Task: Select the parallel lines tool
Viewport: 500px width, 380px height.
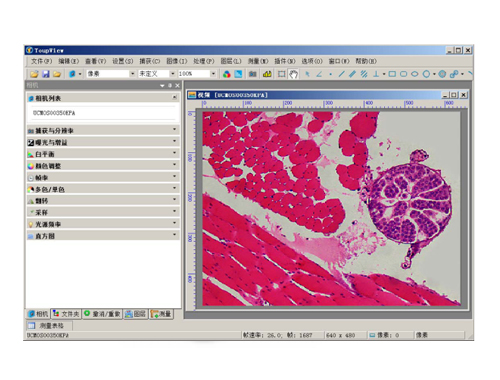Action: 364,74
